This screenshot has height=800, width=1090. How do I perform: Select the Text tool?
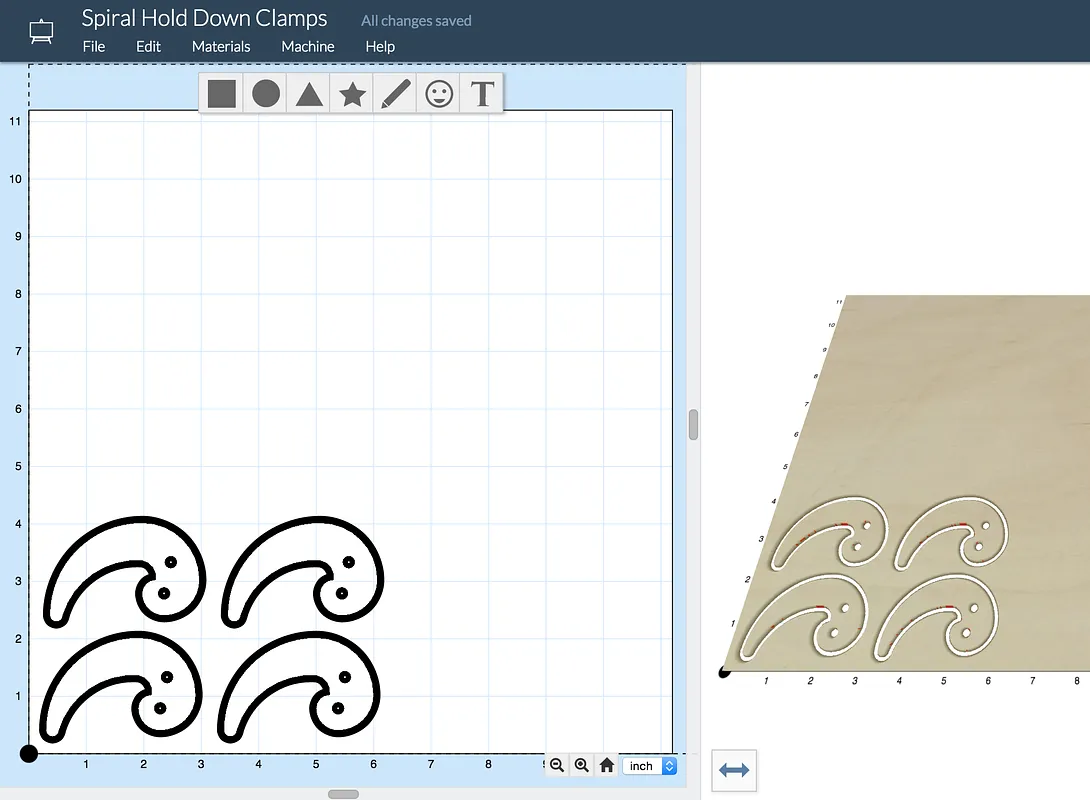[x=482, y=94]
